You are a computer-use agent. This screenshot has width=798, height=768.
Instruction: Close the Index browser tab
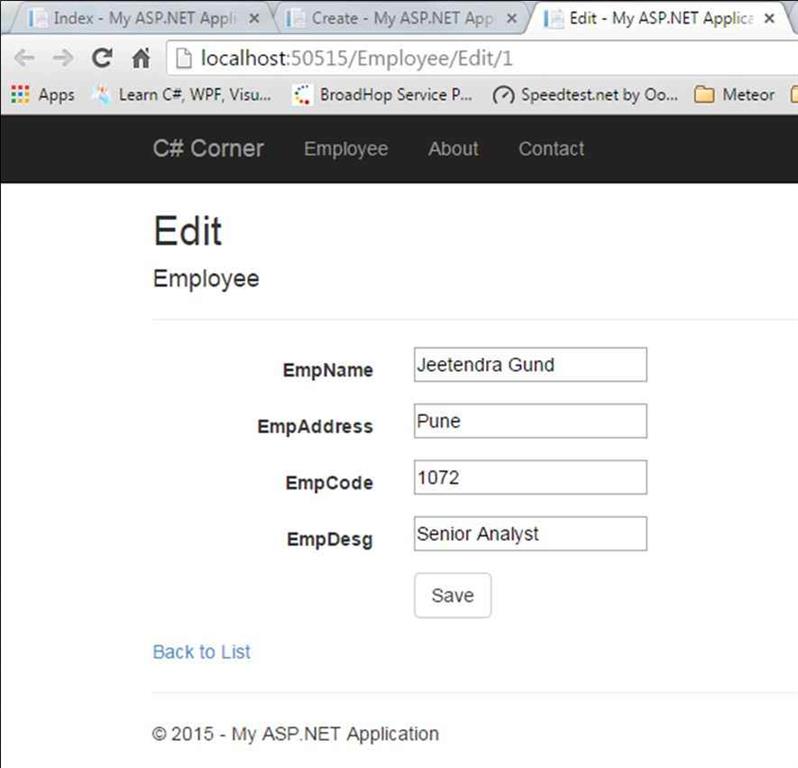253,18
